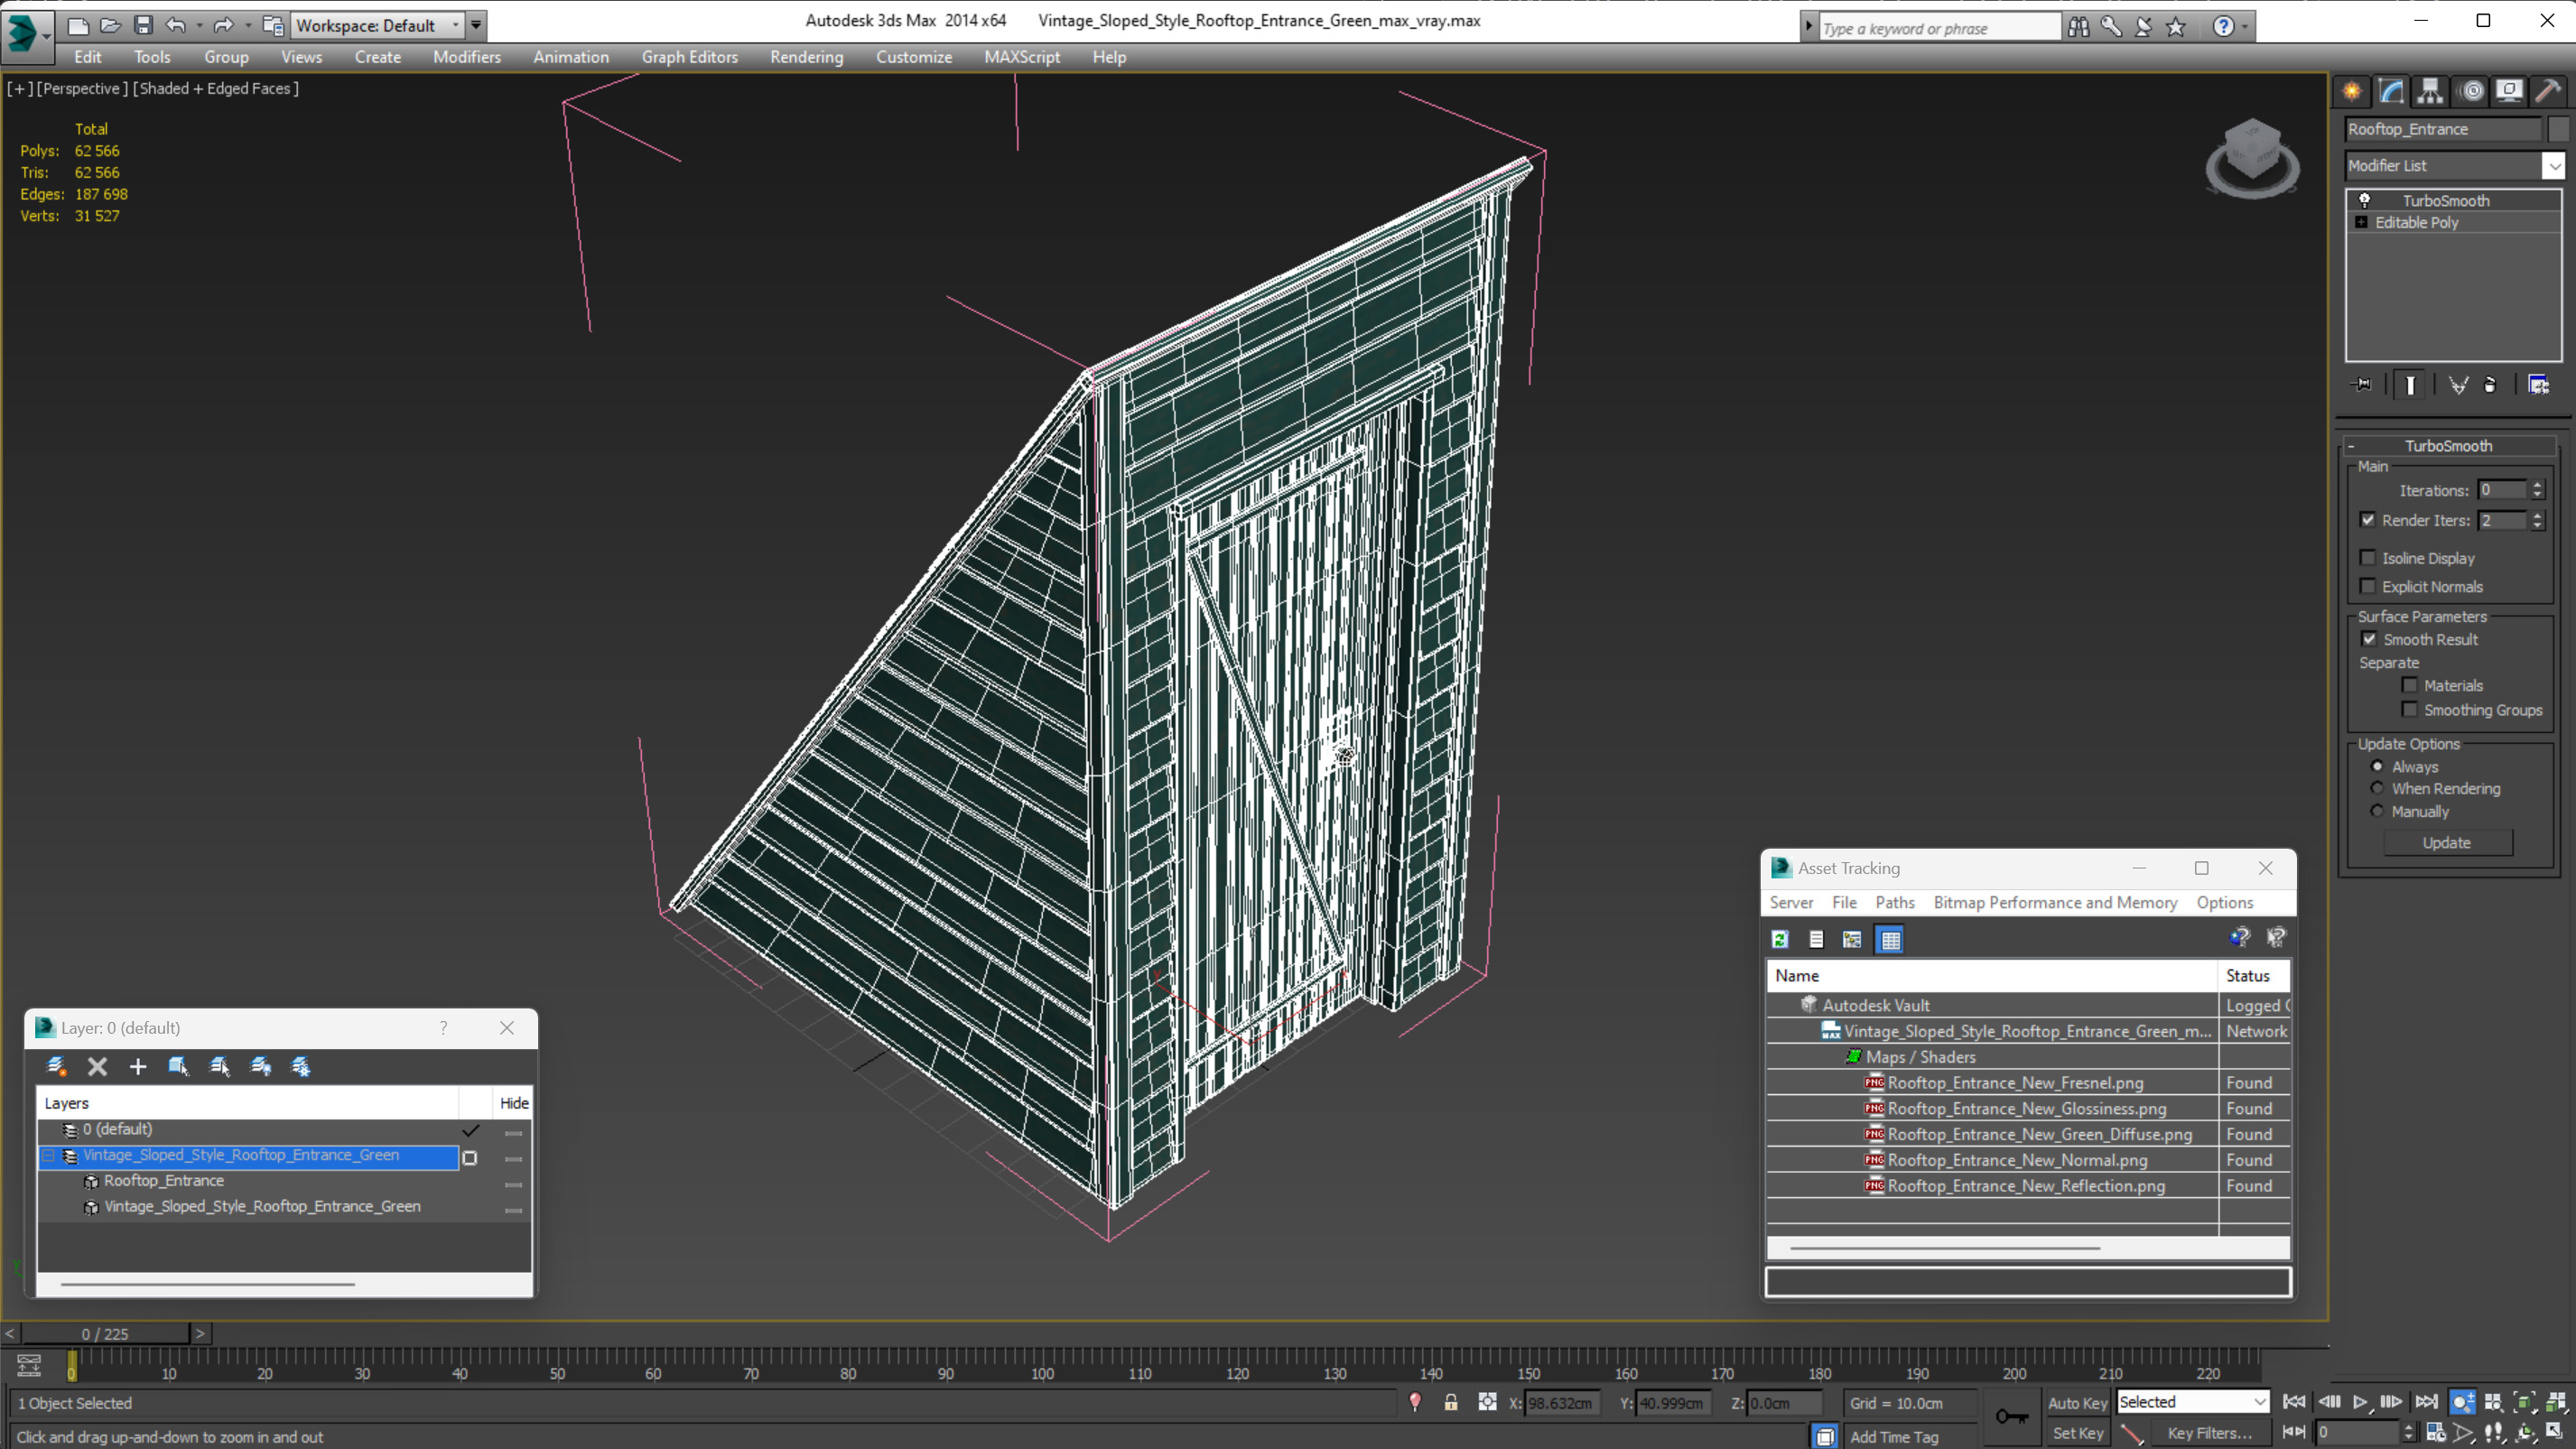Screen dimensions: 2576x1449
Task: Click the New Scene icon in title bar
Action: [78, 25]
